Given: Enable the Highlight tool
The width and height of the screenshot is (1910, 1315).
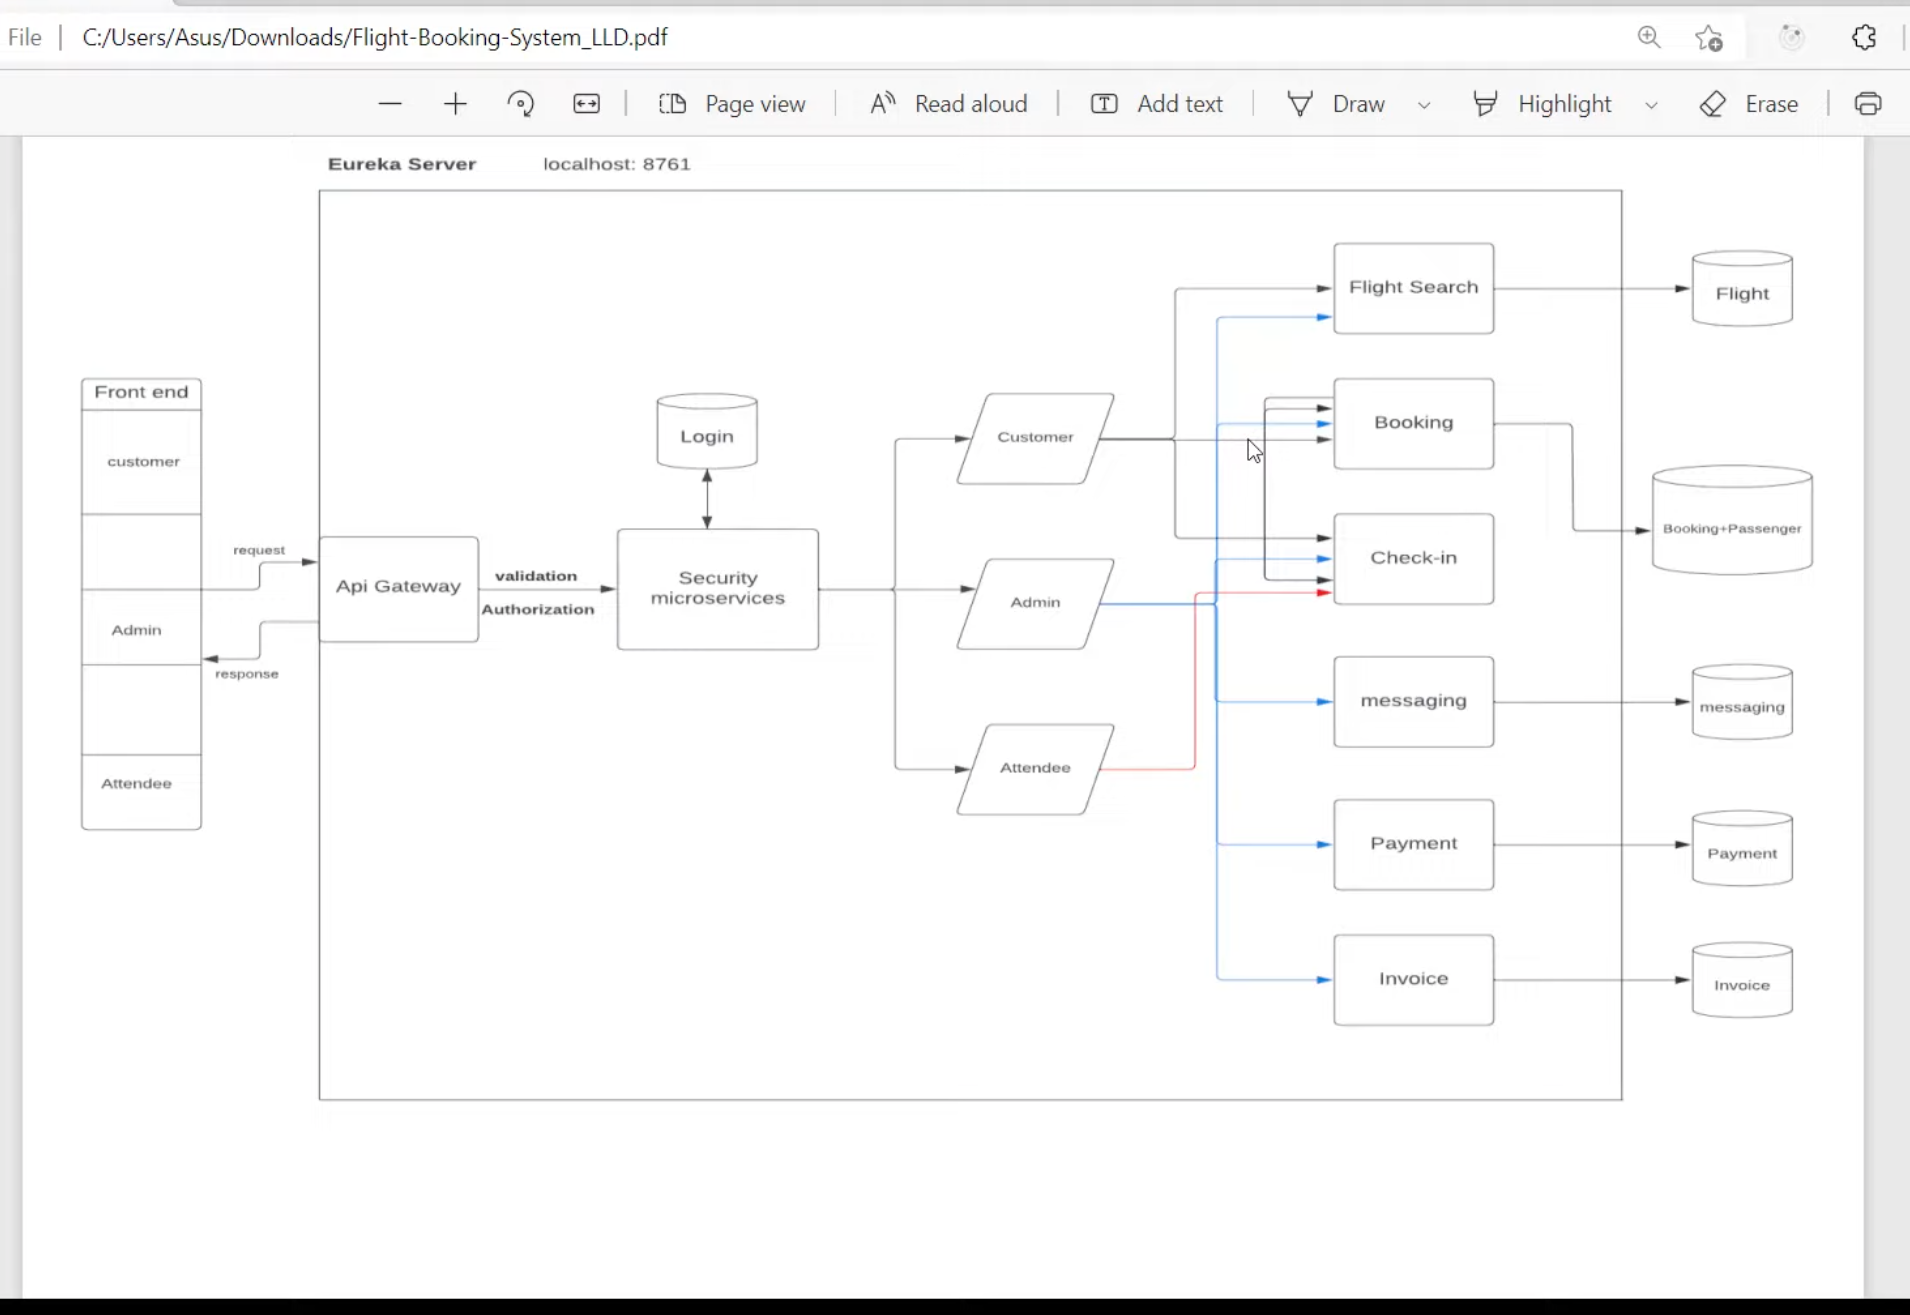Looking at the screenshot, I should [1543, 104].
